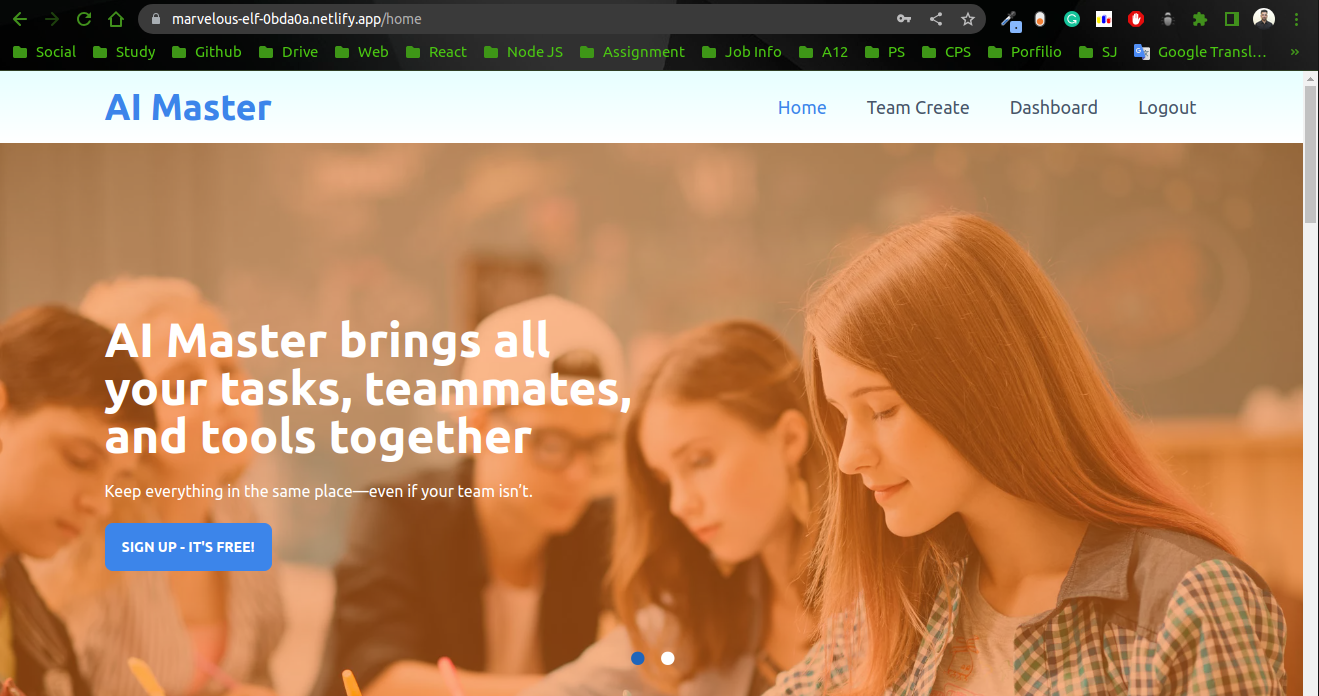Open the Google Translate bookmark

(x=1200, y=52)
